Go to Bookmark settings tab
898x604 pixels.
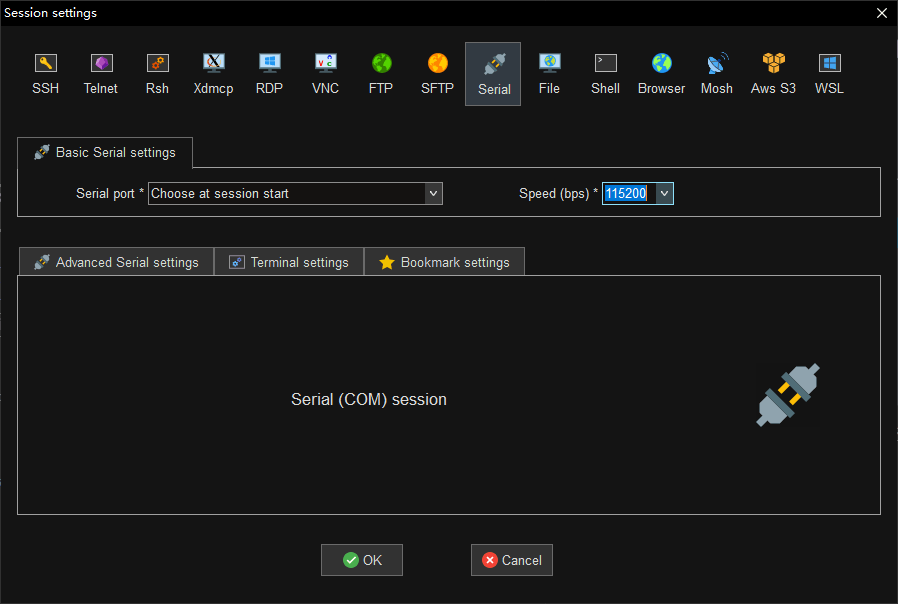click(x=444, y=262)
